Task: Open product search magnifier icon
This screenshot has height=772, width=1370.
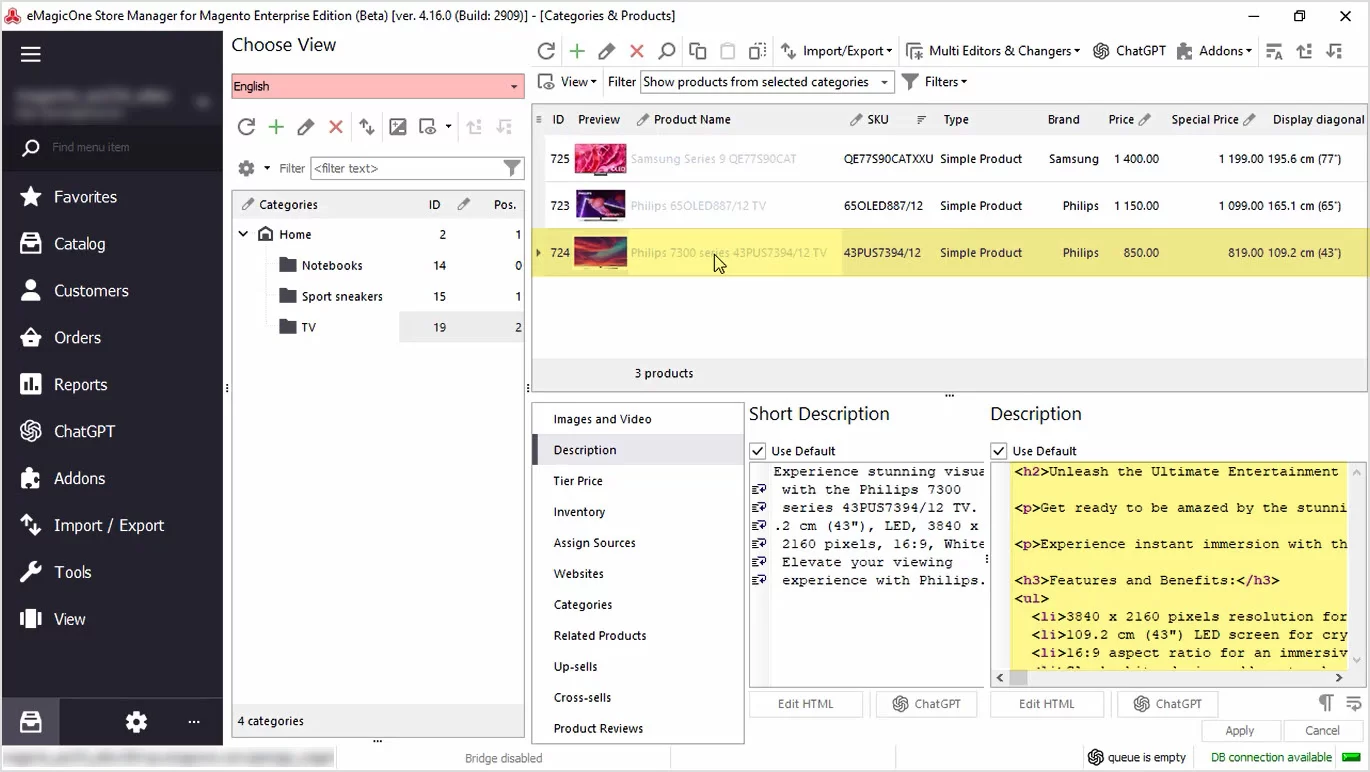Action: coord(667,51)
